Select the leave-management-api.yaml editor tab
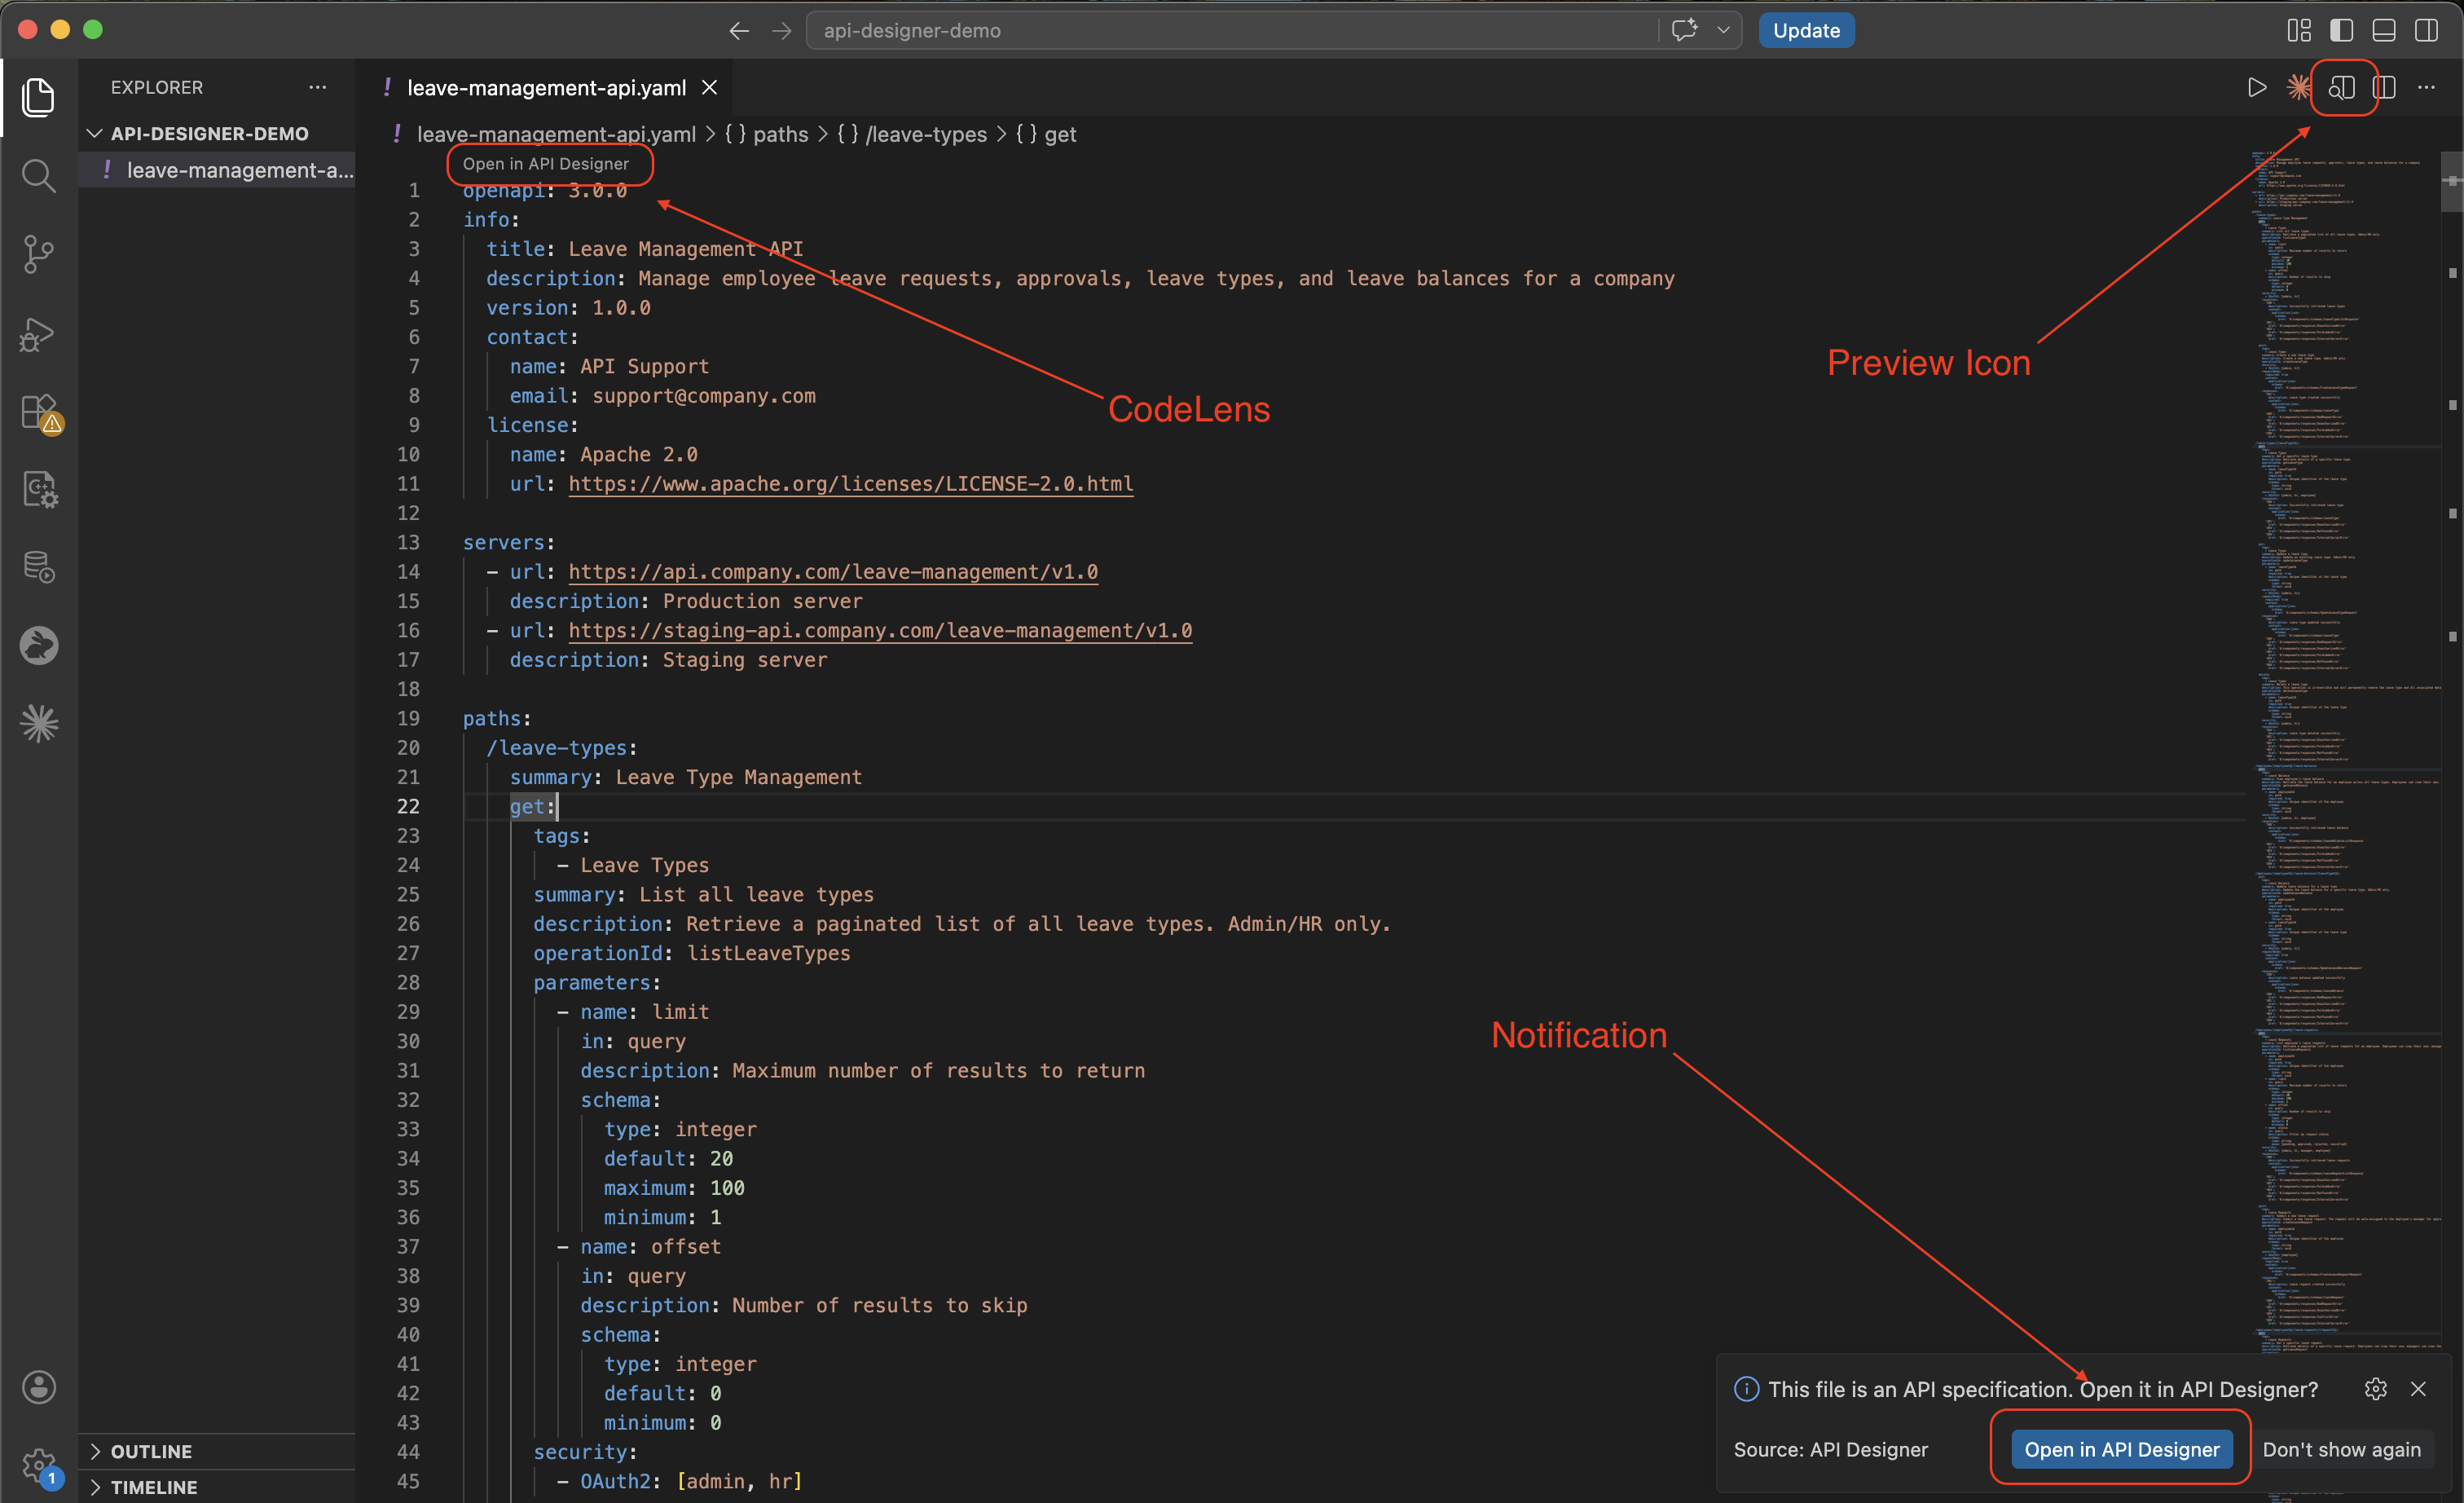Screen dimensions: 2464x1503 (546, 88)
